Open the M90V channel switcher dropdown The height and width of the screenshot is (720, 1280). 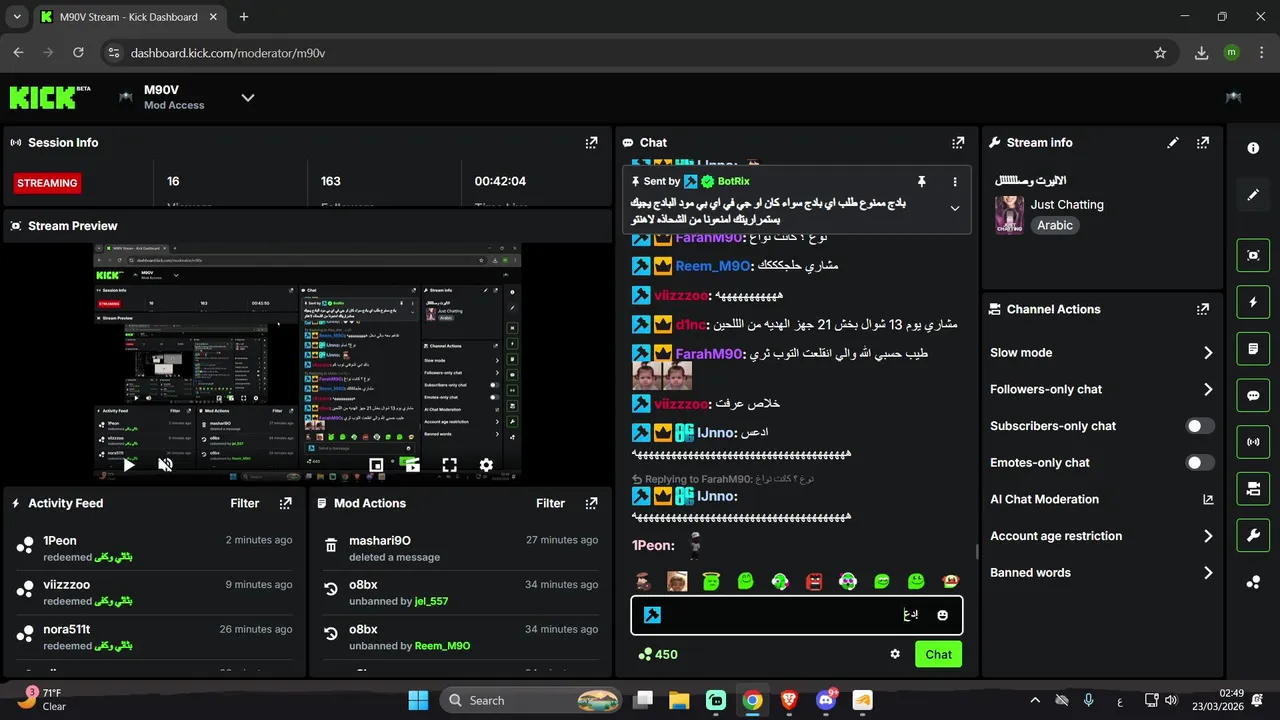tap(248, 97)
